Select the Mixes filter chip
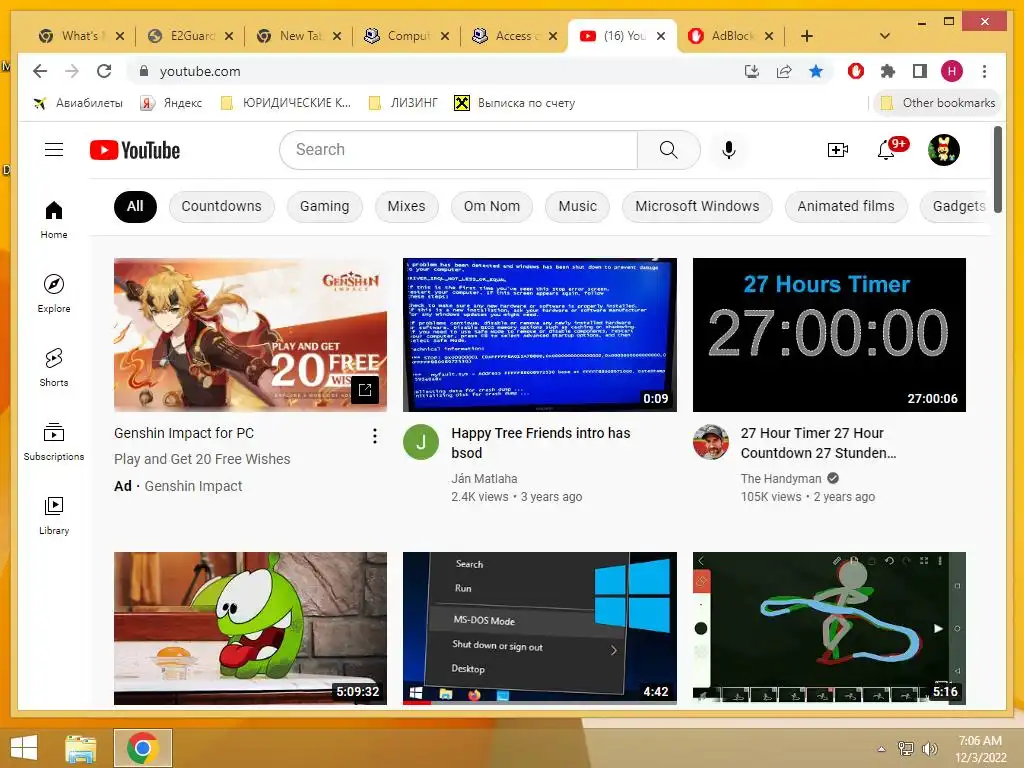Screen dimensions: 1024x768 406,206
